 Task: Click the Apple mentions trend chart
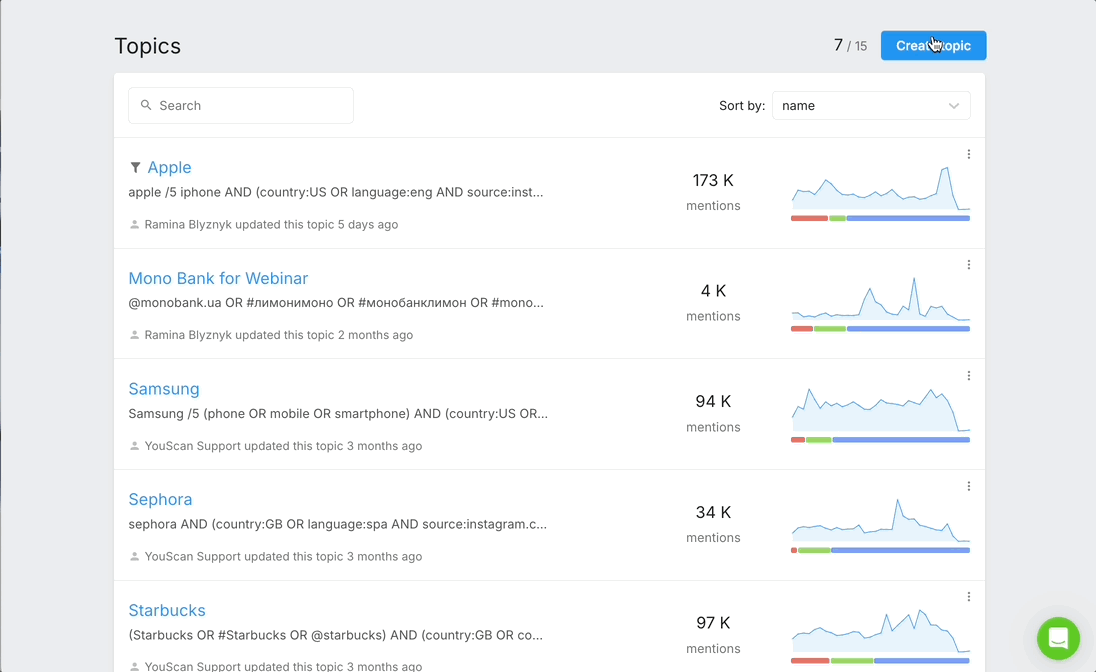(x=880, y=190)
